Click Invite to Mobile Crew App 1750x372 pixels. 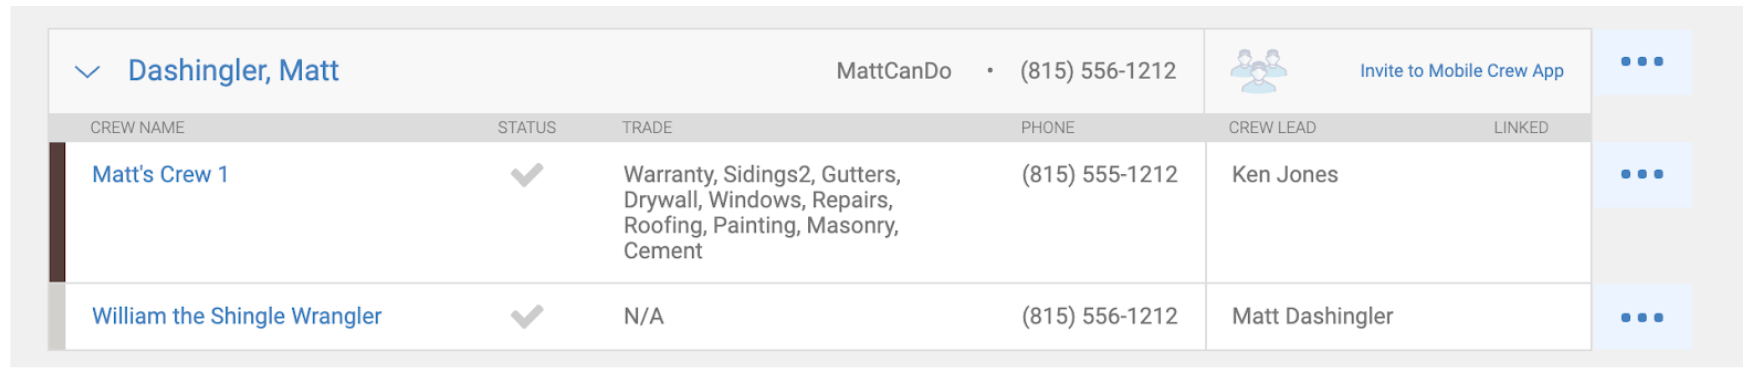pos(1461,71)
